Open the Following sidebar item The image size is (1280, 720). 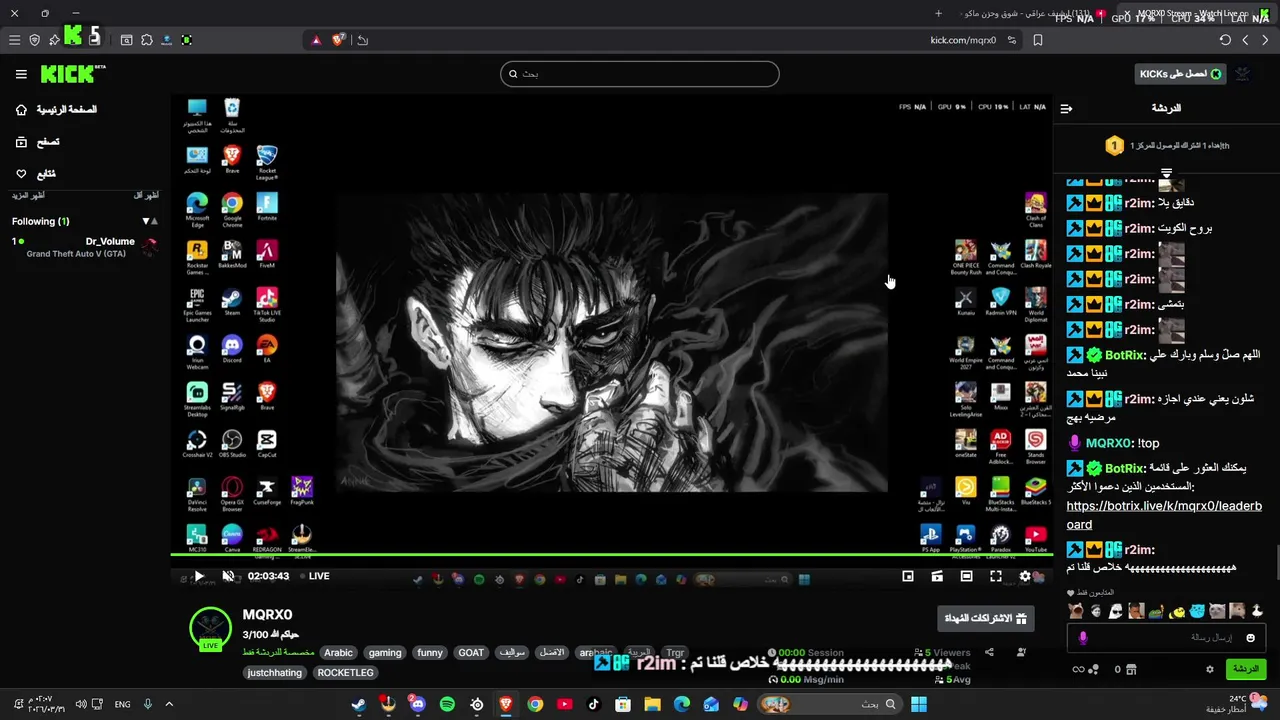tap(36, 174)
